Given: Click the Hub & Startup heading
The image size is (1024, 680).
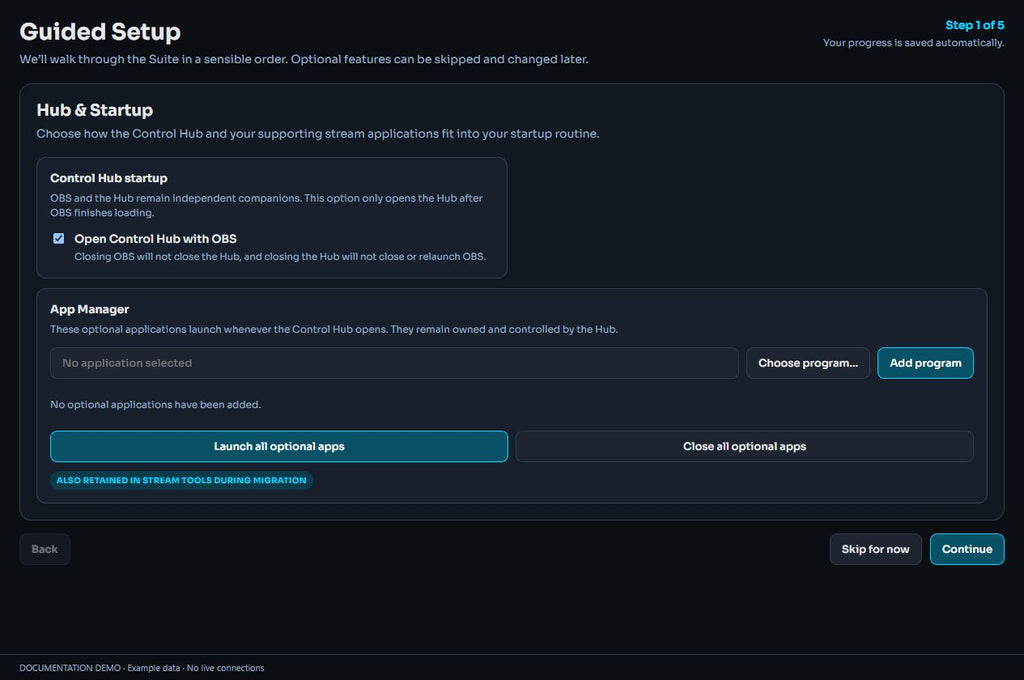Looking at the screenshot, I should (95, 110).
